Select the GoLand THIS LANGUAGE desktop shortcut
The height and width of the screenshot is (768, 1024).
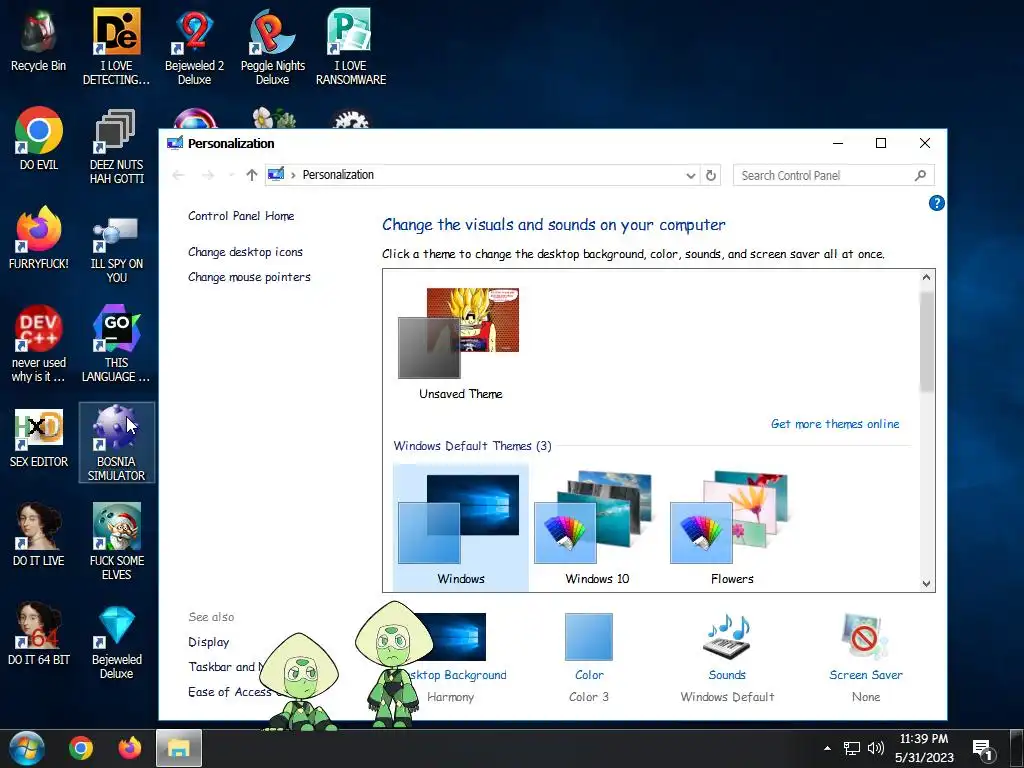[116, 343]
